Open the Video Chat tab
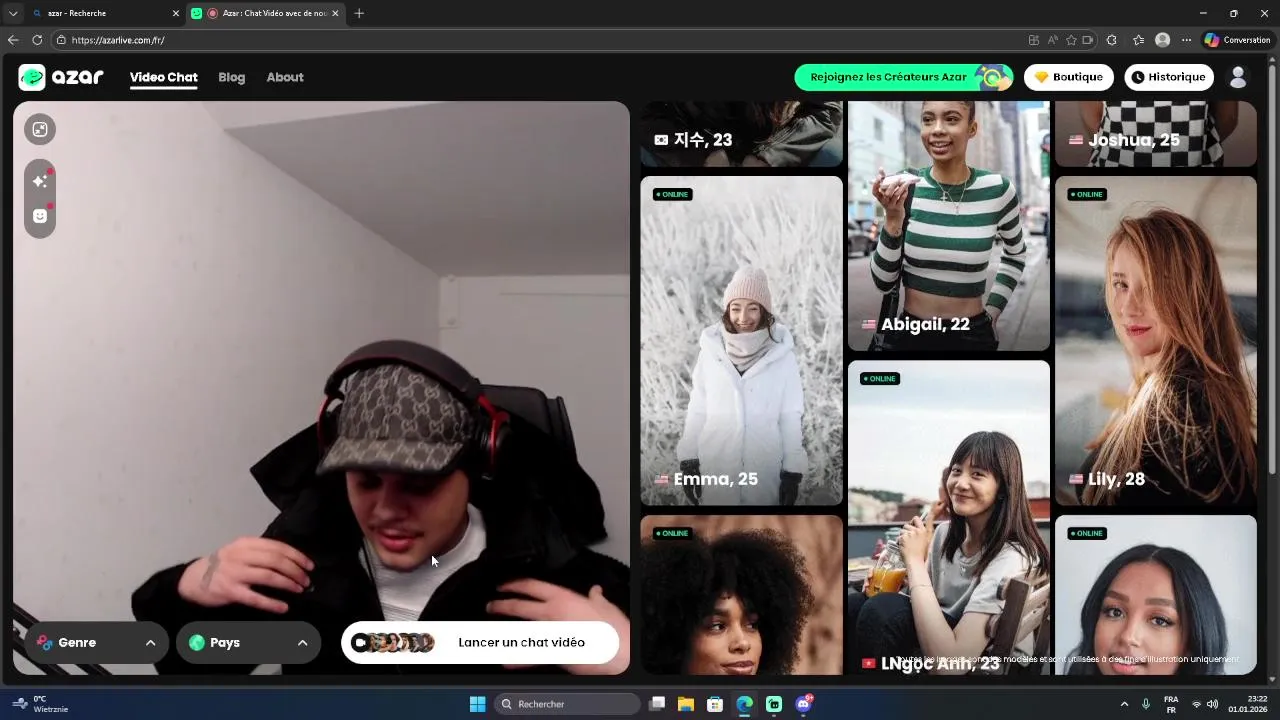The image size is (1280, 720). coord(163,77)
